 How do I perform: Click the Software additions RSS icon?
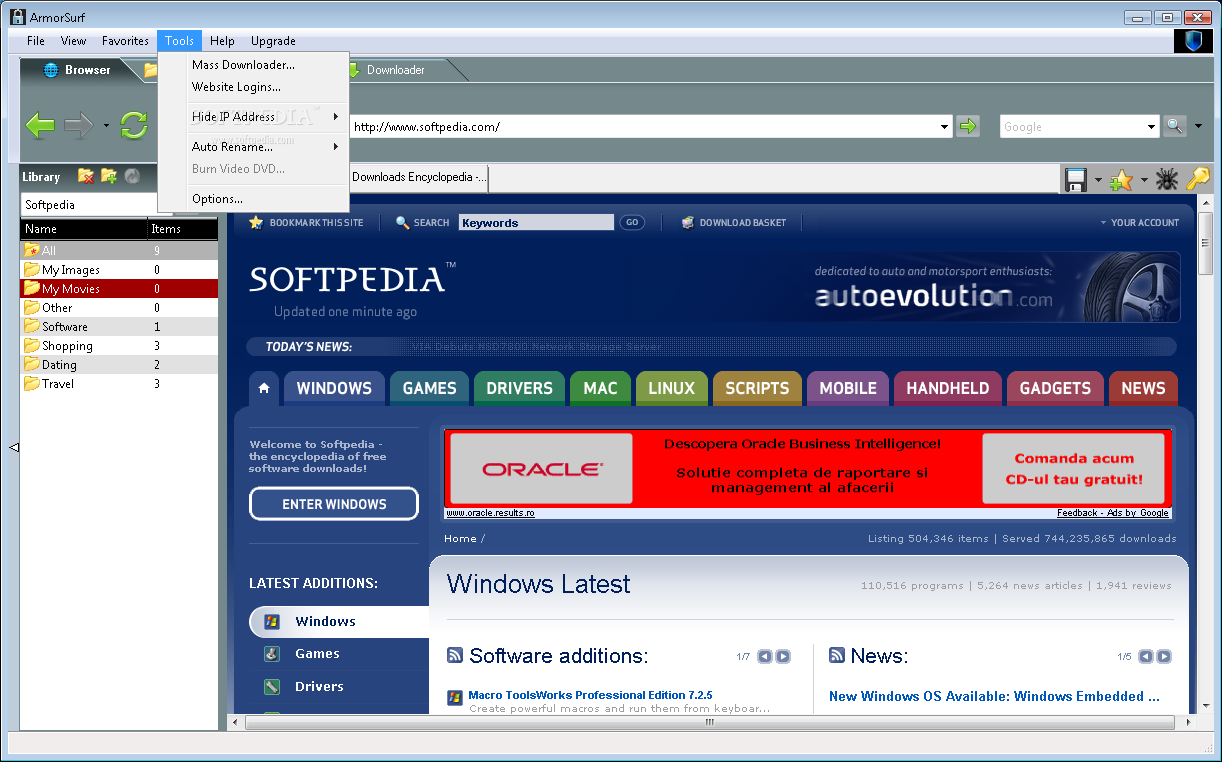pos(455,656)
